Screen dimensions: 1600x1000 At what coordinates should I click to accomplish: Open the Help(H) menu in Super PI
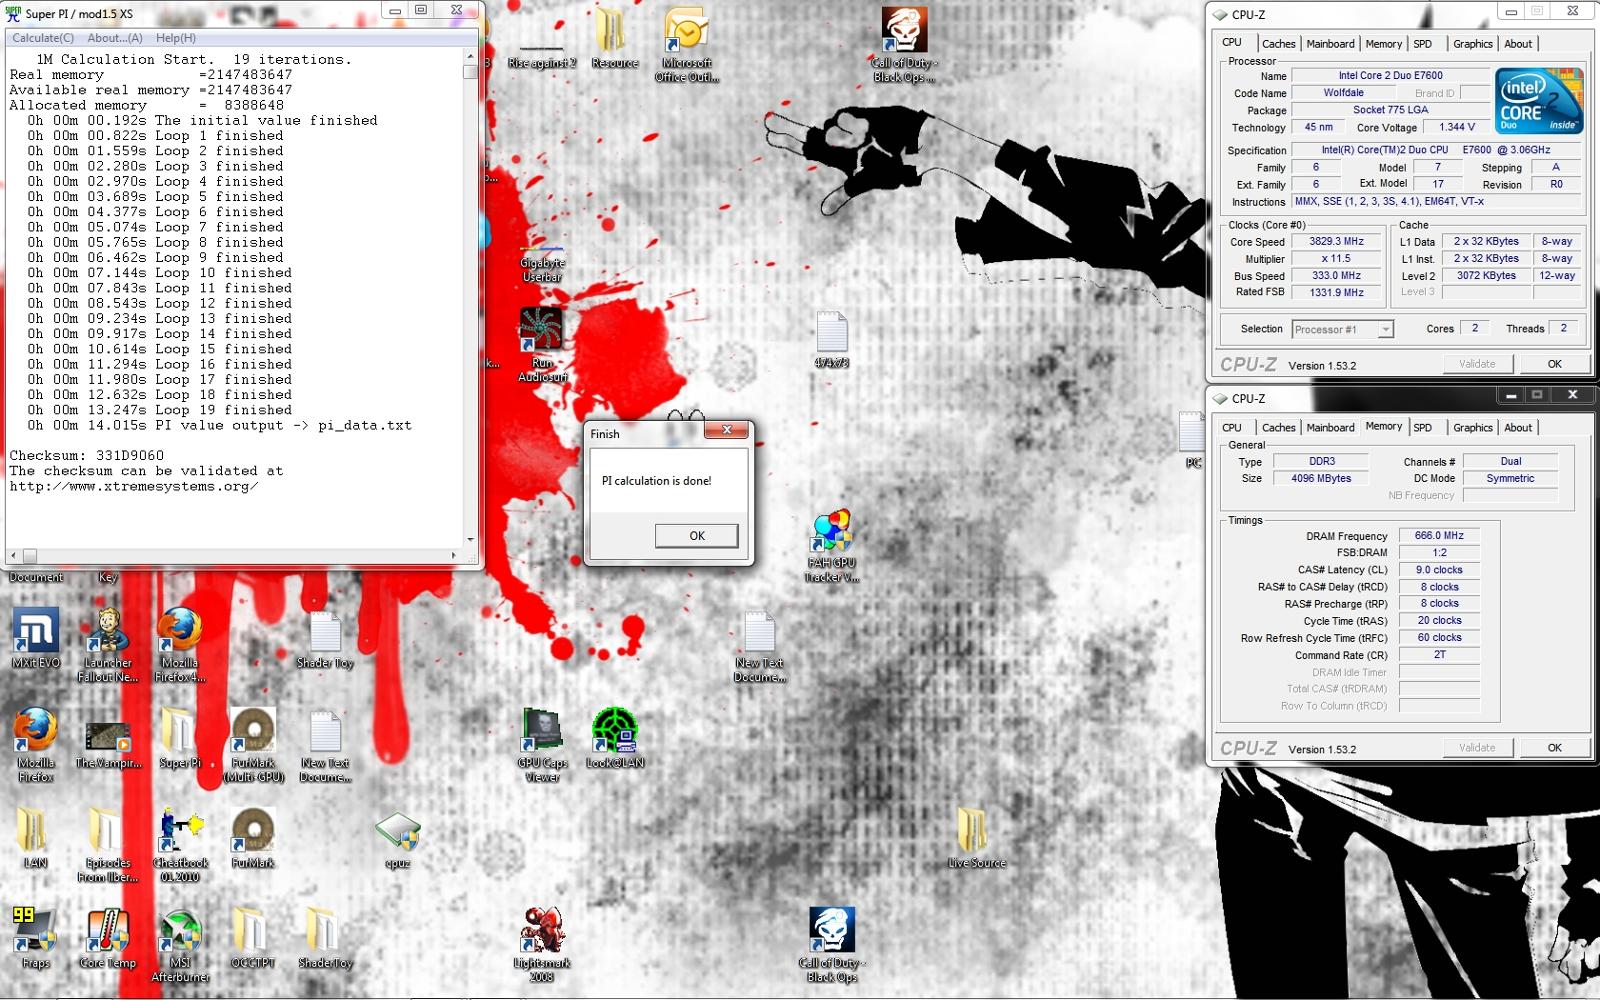click(x=175, y=38)
